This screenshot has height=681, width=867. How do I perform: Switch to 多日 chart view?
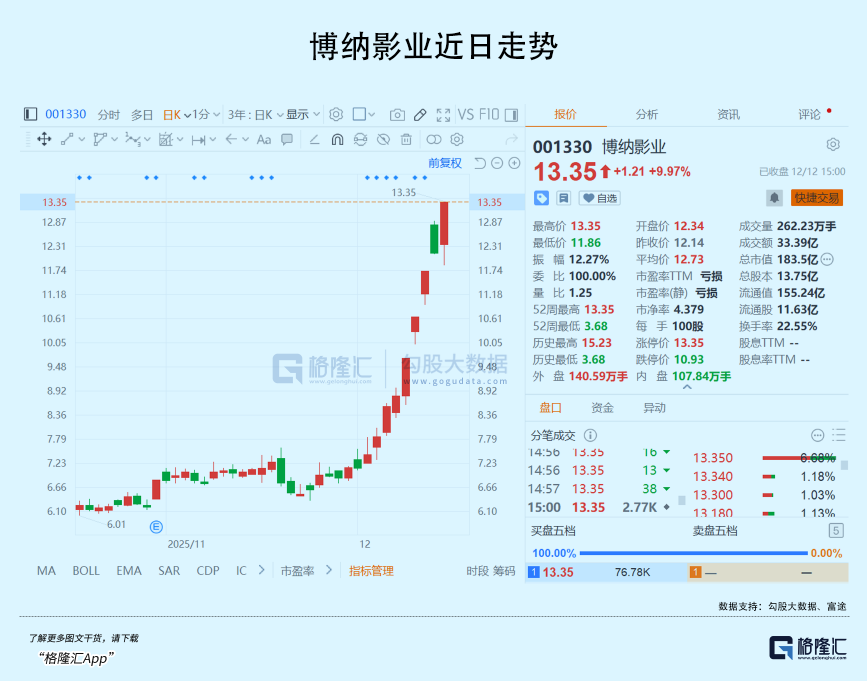click(142, 115)
